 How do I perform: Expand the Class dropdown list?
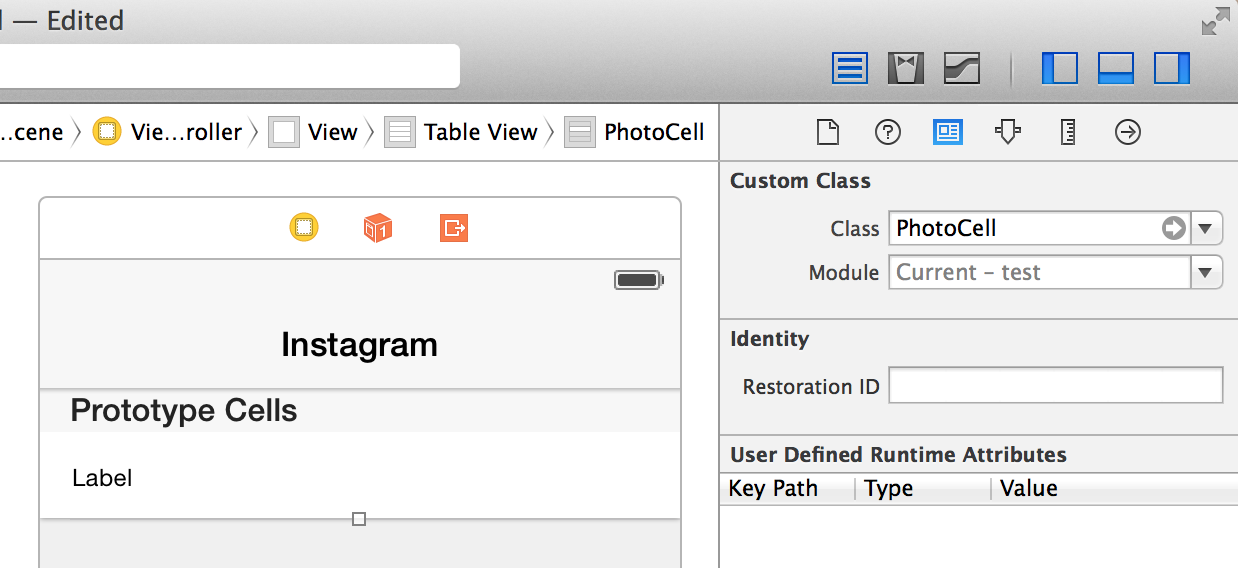coord(1205,228)
